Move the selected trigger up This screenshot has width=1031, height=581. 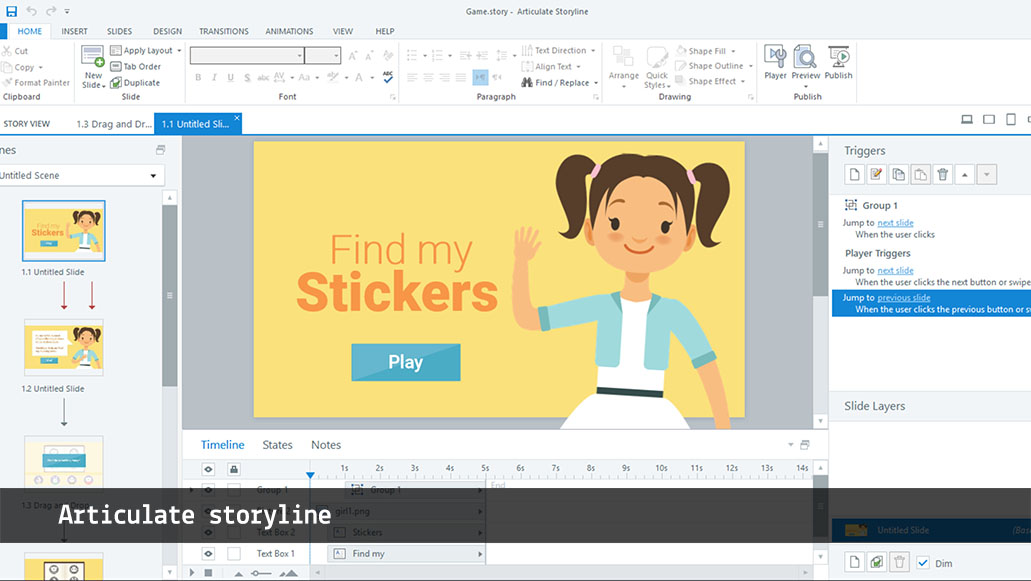pos(965,175)
